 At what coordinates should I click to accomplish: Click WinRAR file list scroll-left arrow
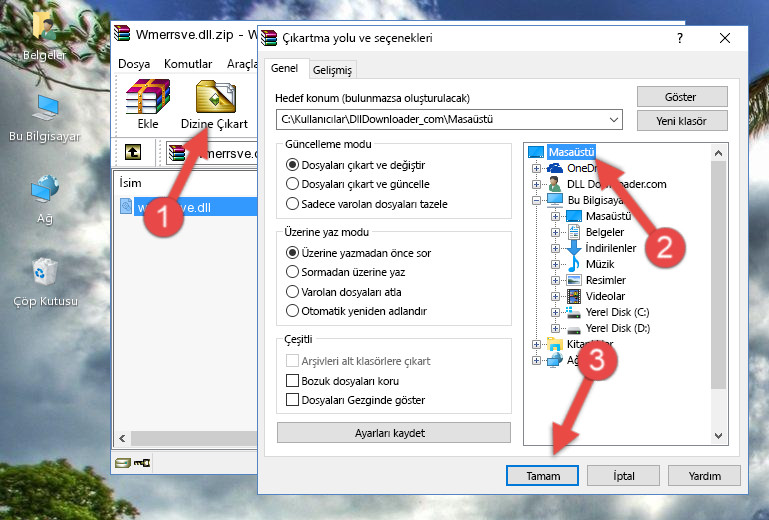pos(123,439)
